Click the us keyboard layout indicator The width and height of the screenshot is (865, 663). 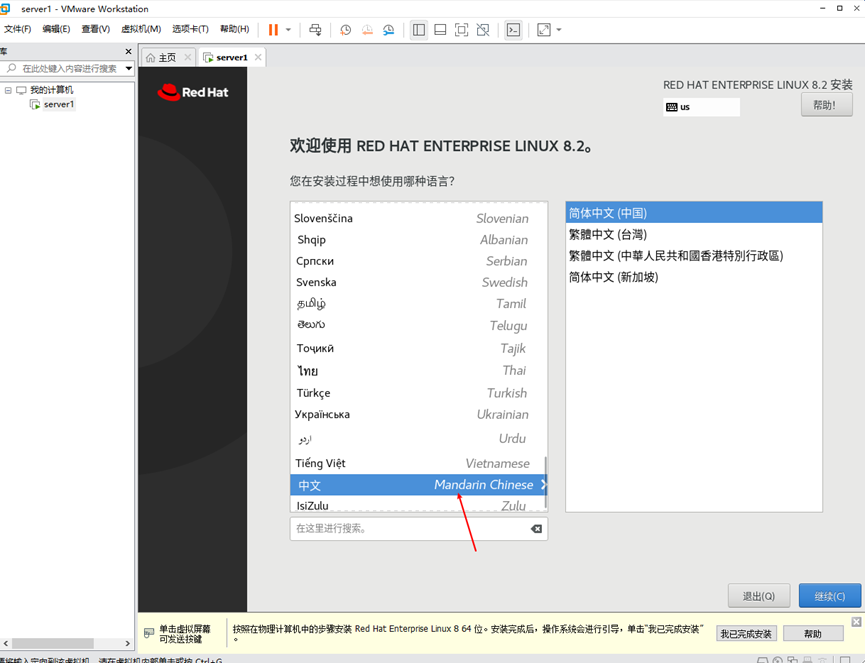click(x=701, y=107)
